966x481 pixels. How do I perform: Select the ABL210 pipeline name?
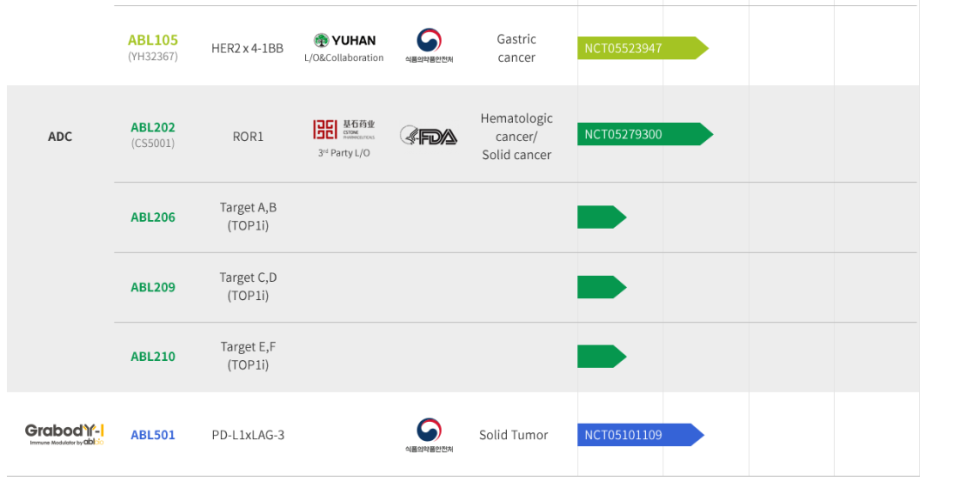click(153, 357)
